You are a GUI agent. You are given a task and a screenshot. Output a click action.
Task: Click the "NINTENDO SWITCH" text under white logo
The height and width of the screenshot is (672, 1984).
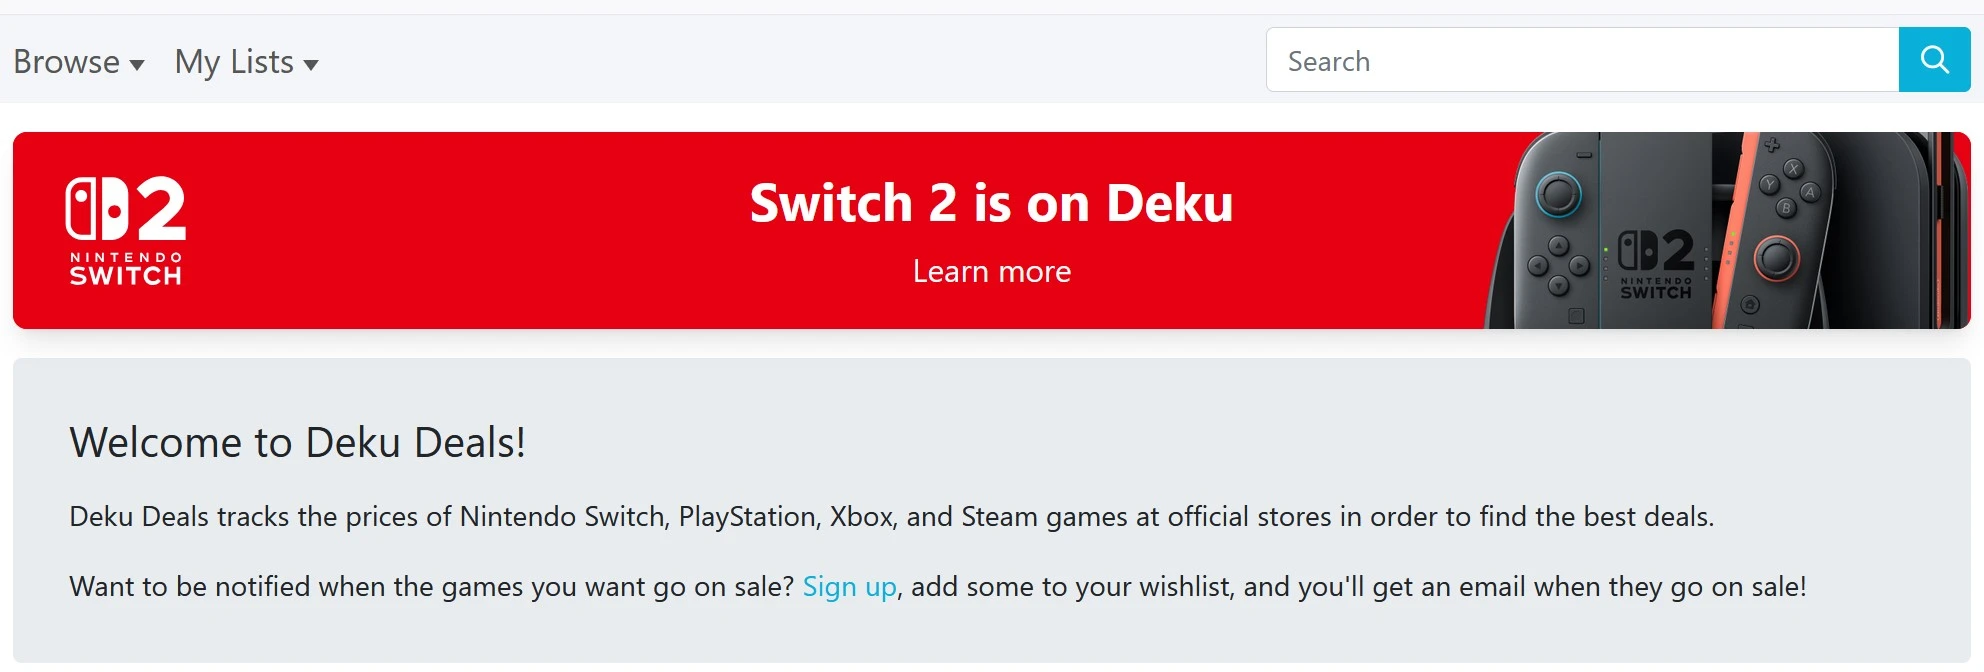(126, 270)
